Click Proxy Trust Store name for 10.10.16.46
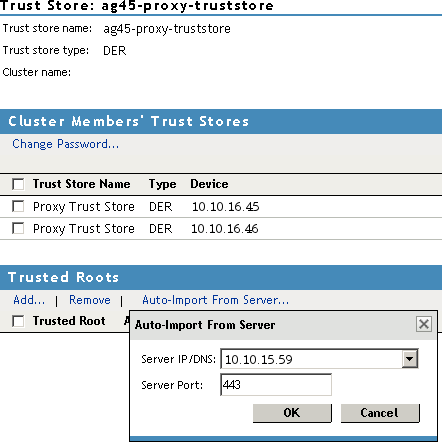 point(84,229)
